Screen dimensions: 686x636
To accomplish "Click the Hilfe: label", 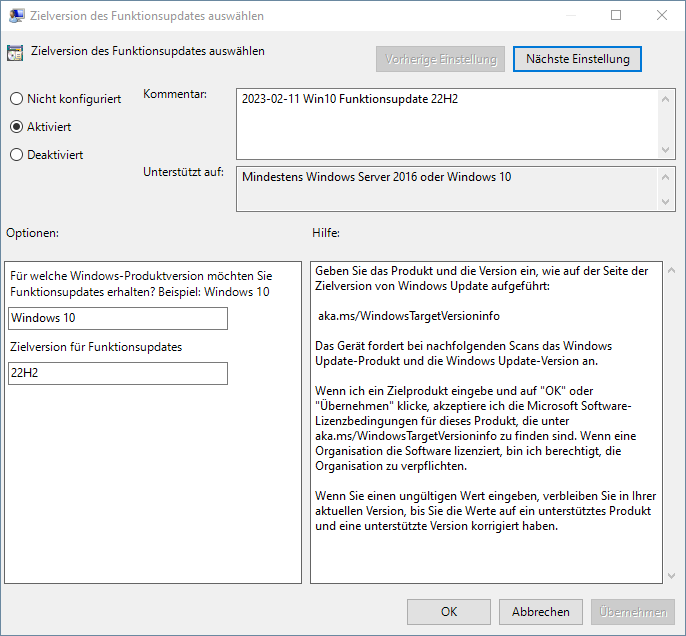I will click(x=326, y=233).
